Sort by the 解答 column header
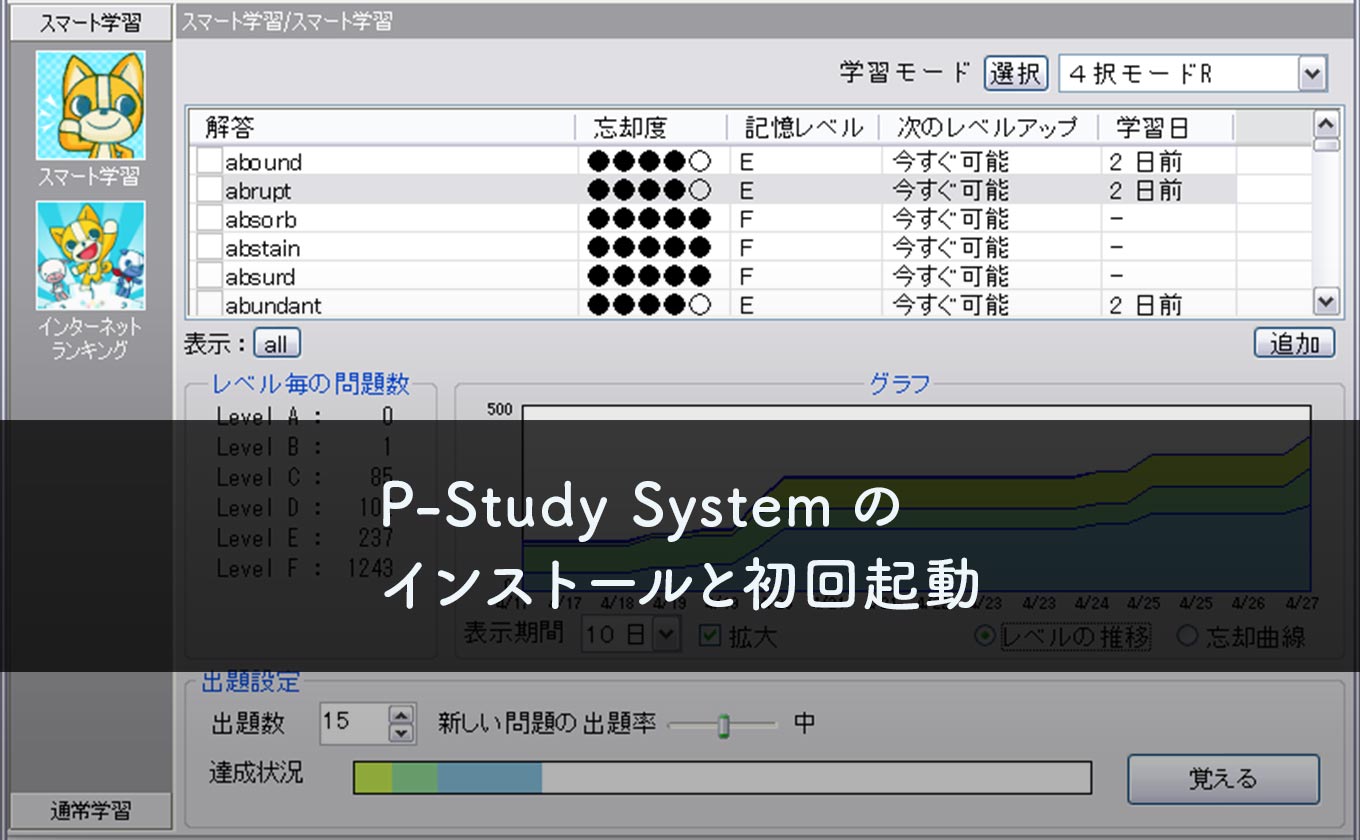The height and width of the screenshot is (840, 1360). pos(381,127)
